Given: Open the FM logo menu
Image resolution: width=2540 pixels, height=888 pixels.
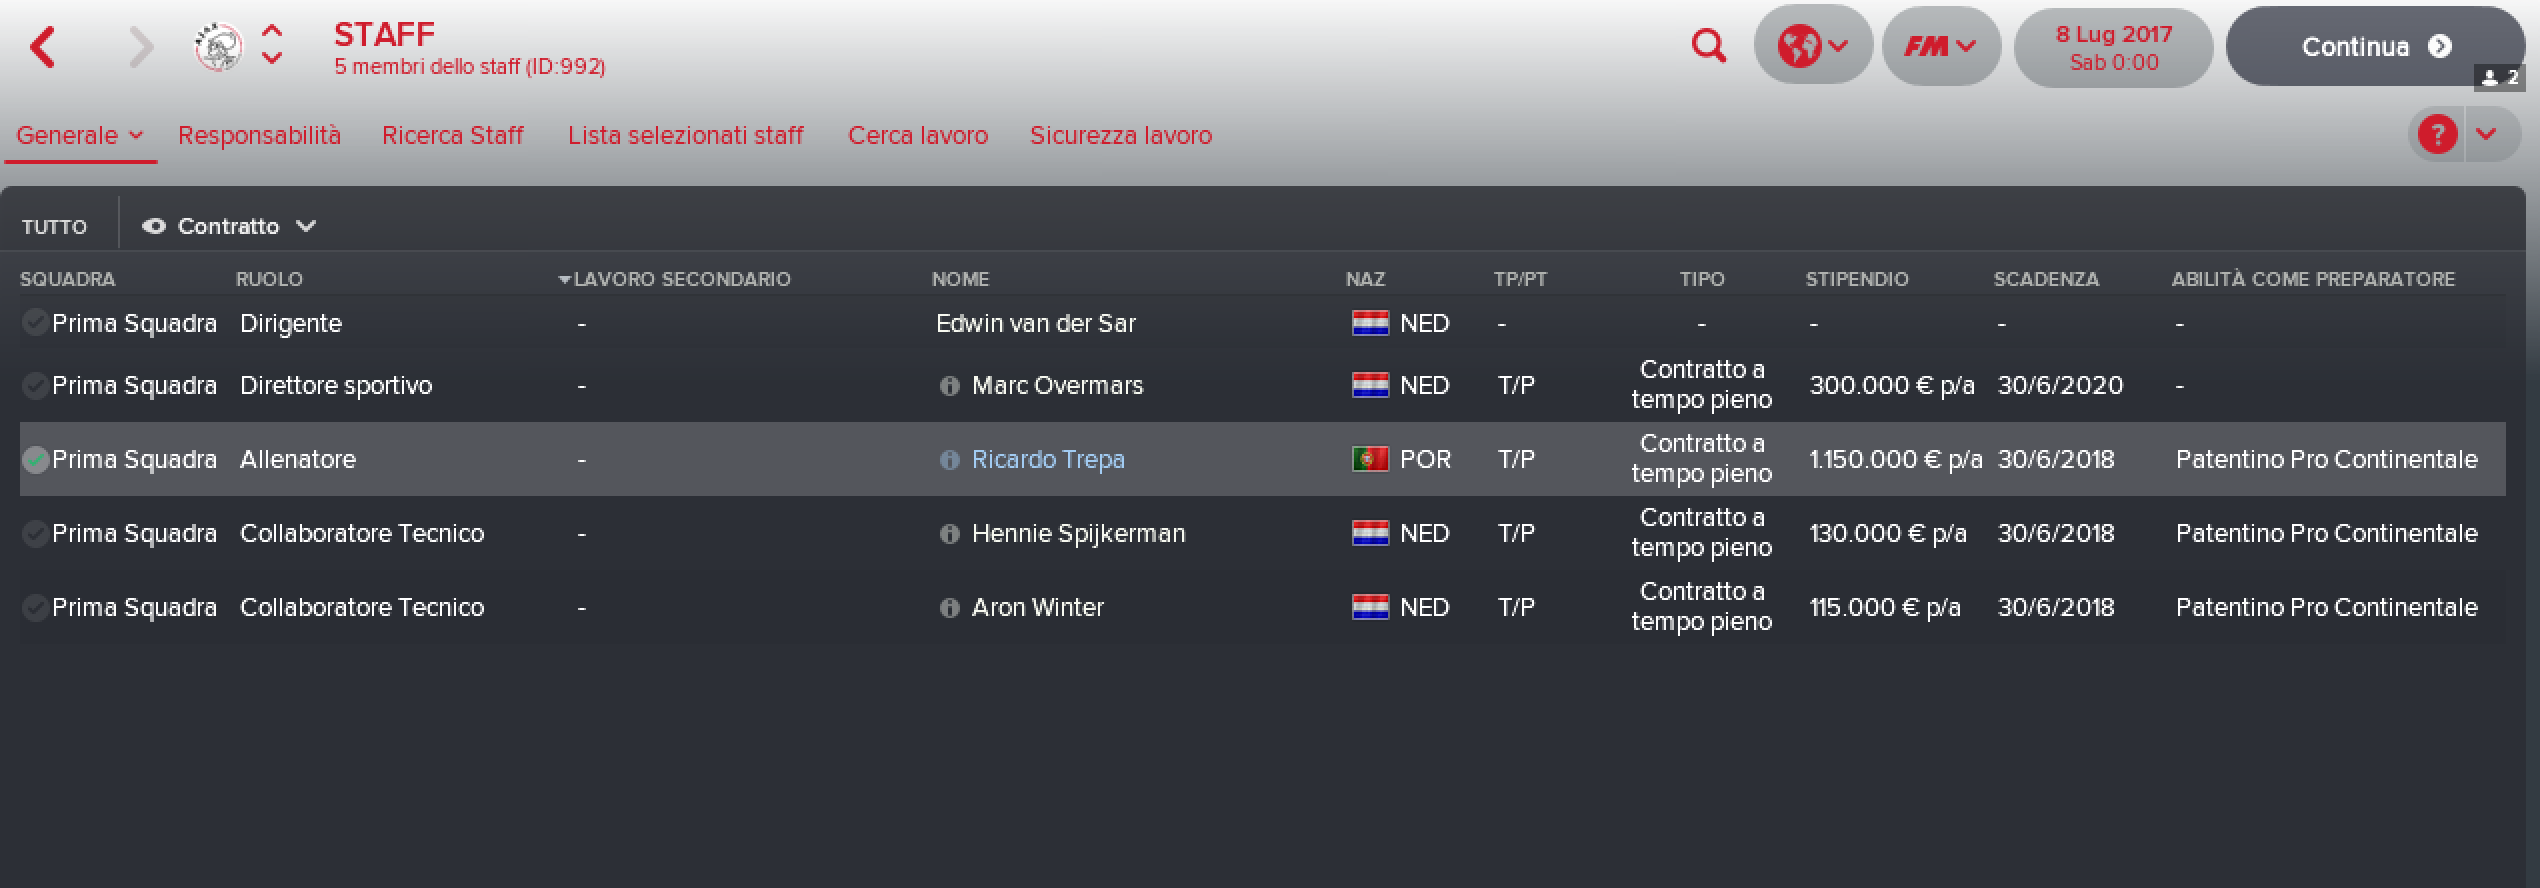Looking at the screenshot, I should (x=1940, y=46).
